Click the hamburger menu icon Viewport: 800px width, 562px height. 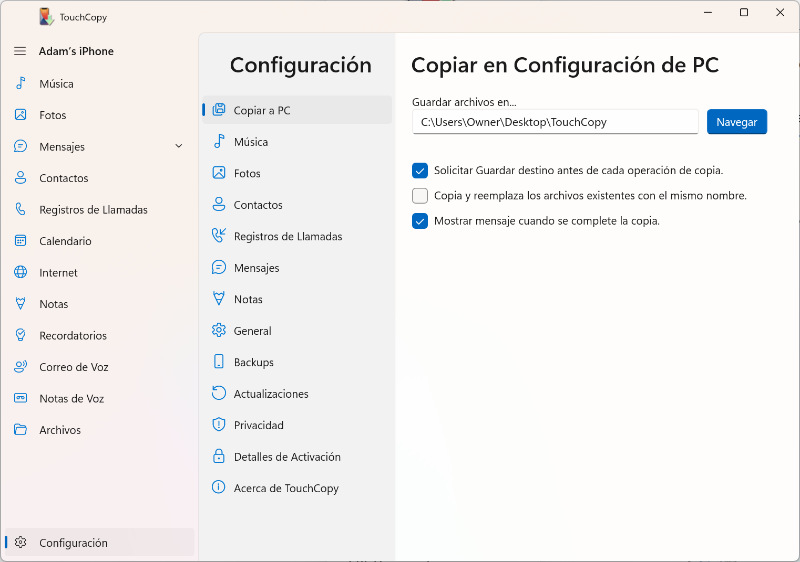[20, 51]
